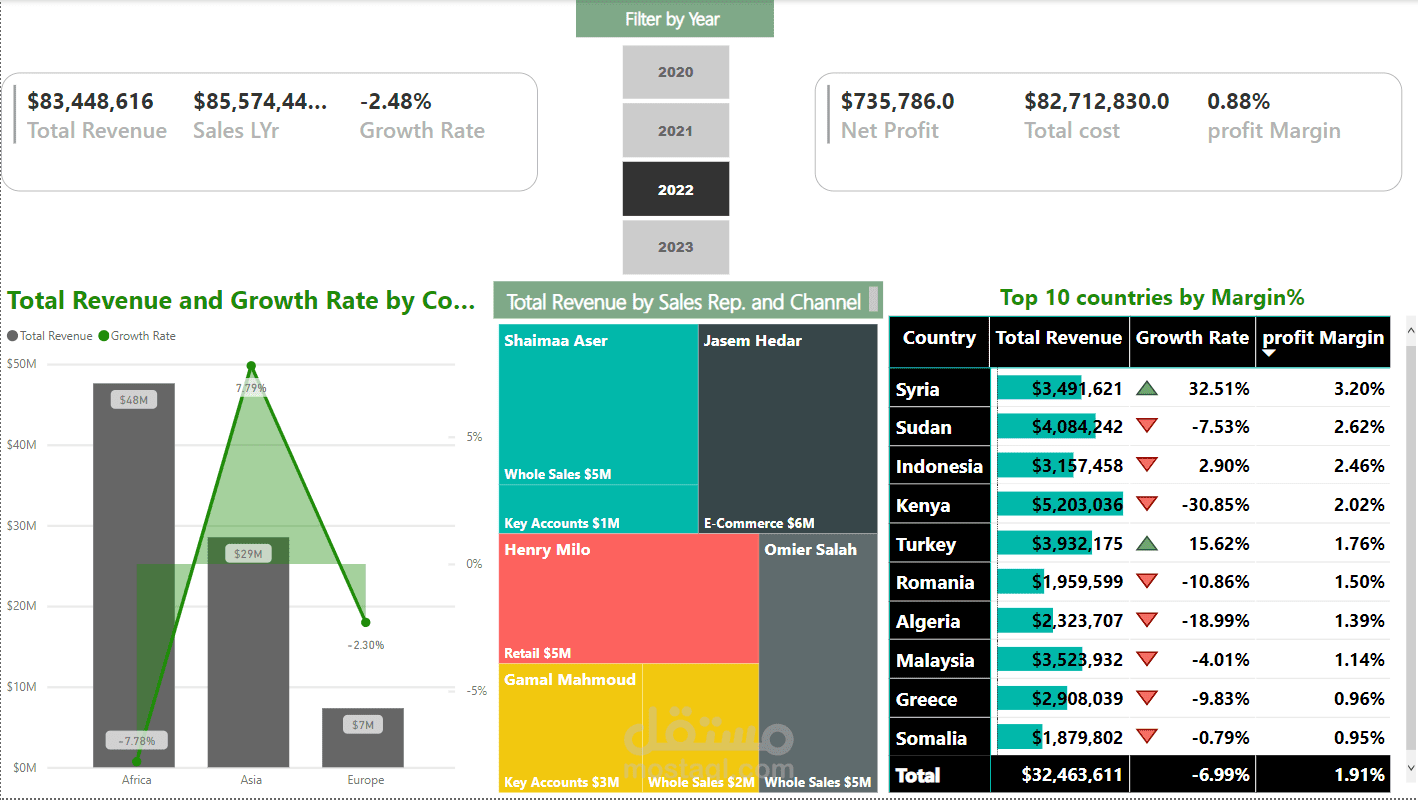Click the Sales LYr value $85,574,44...

(260, 101)
